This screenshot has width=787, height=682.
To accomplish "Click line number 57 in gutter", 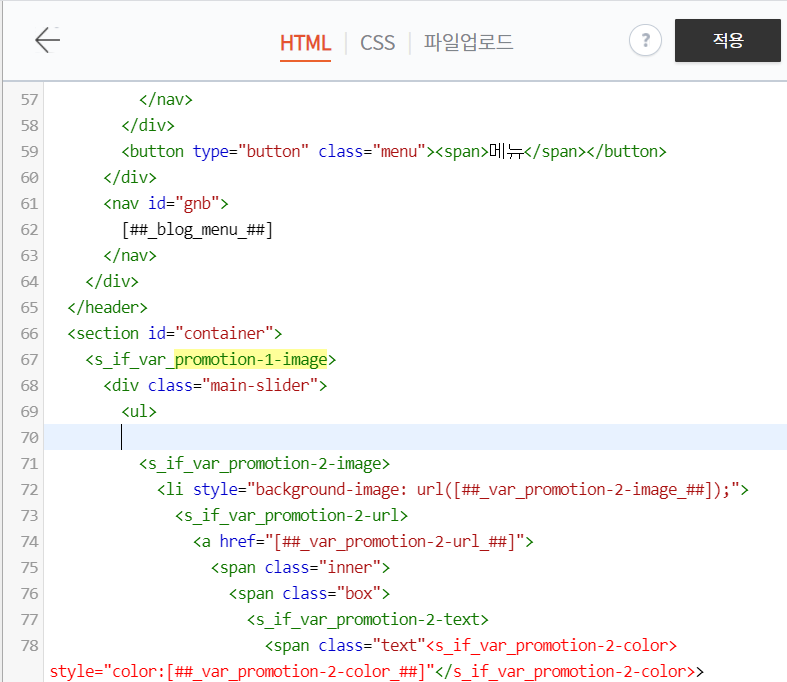I will tap(30, 99).
